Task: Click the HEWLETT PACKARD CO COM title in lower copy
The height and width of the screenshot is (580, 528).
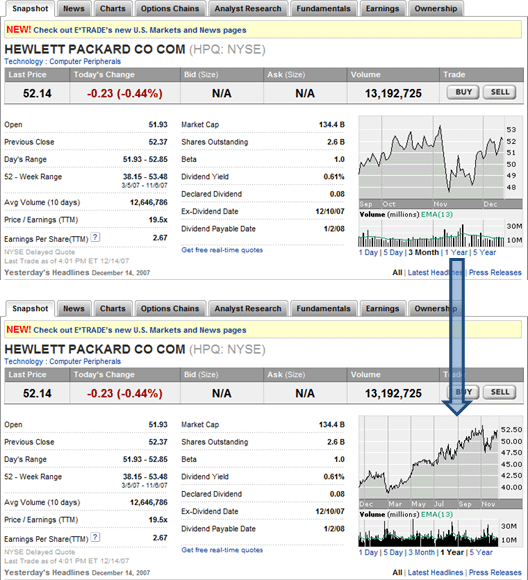Action: click(x=95, y=349)
